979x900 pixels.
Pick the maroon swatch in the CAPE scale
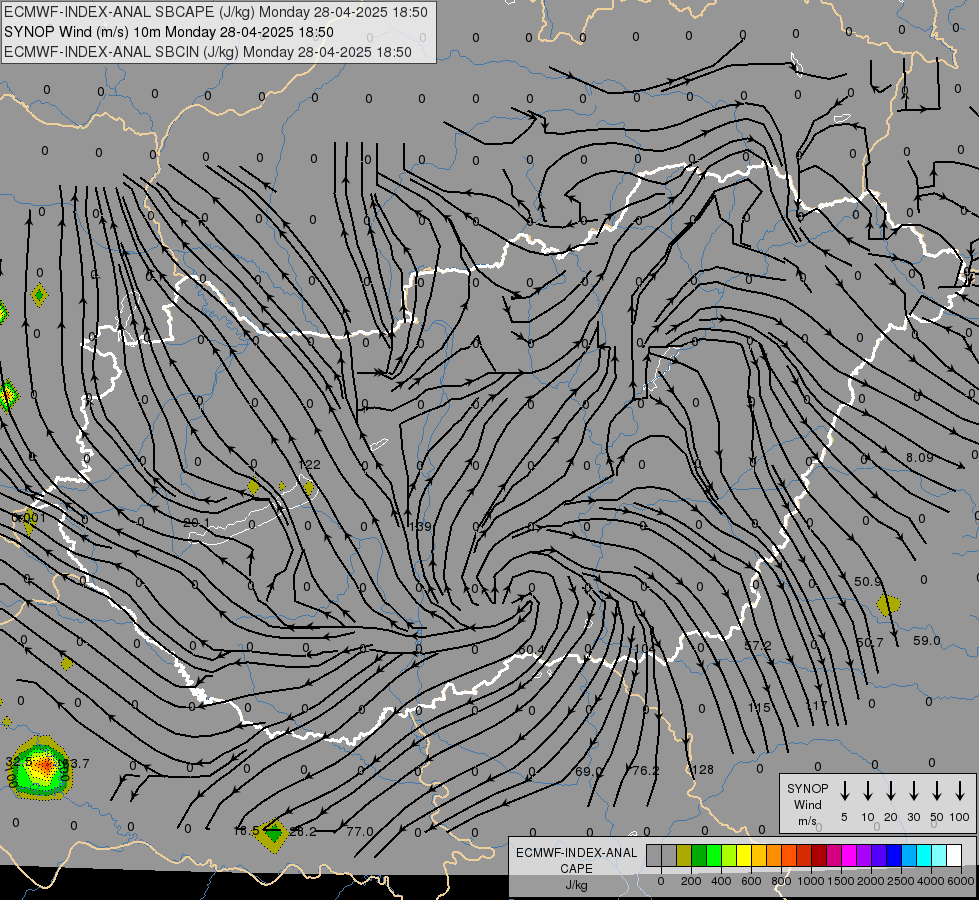tap(819, 855)
